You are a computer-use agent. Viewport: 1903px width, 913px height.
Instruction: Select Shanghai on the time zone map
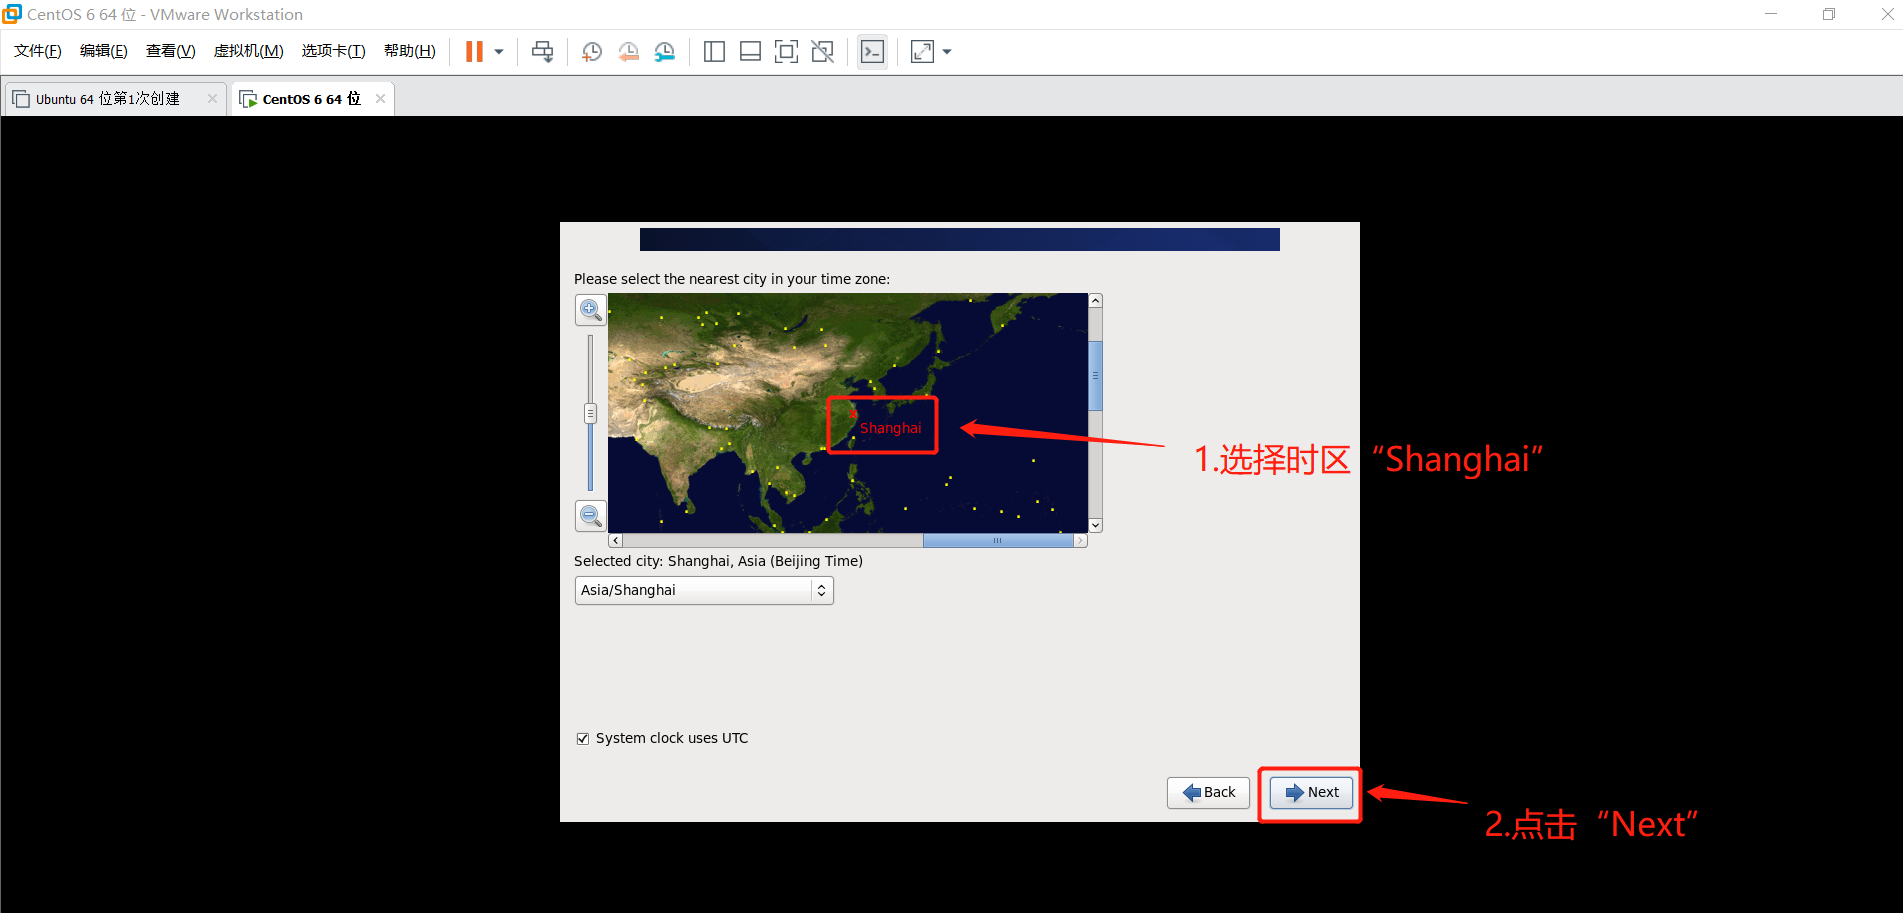853,413
